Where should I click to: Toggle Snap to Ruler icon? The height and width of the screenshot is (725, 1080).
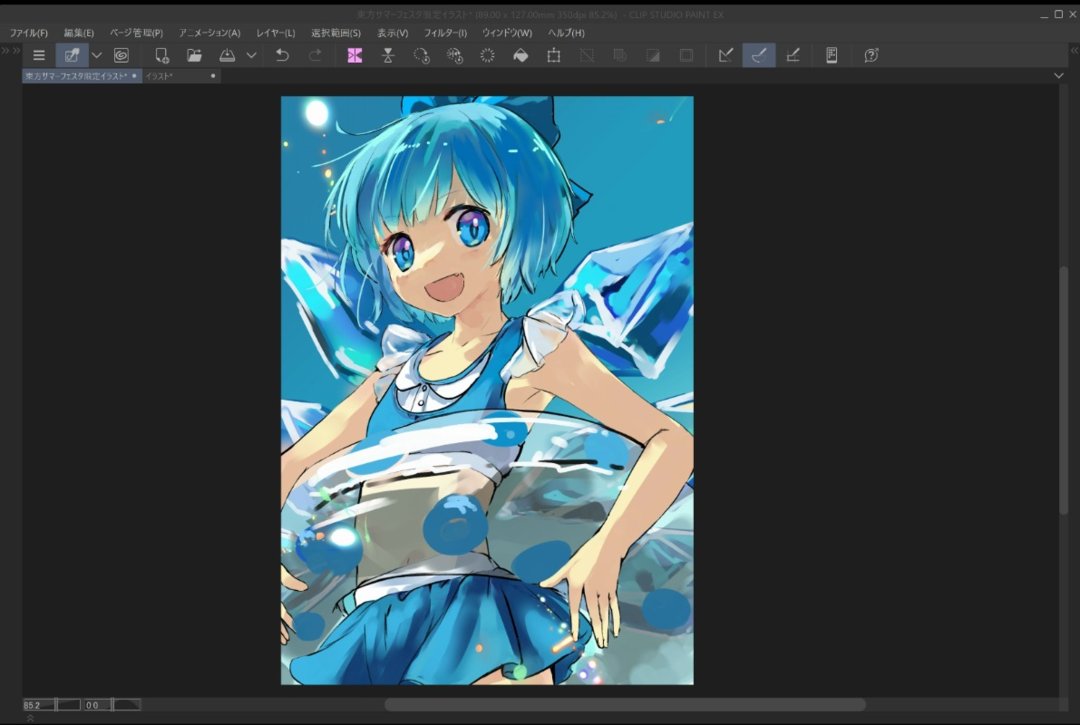pos(725,55)
